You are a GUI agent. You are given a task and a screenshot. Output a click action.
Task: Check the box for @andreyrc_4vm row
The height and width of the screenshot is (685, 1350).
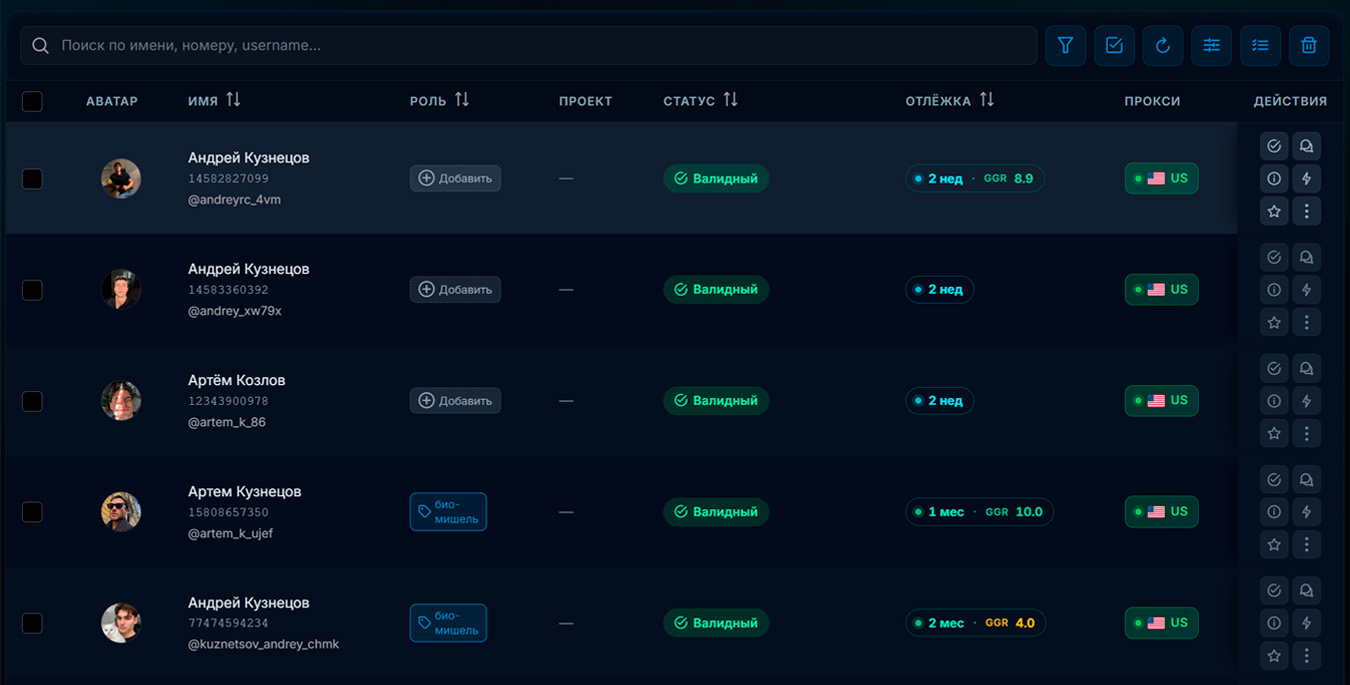(32, 179)
